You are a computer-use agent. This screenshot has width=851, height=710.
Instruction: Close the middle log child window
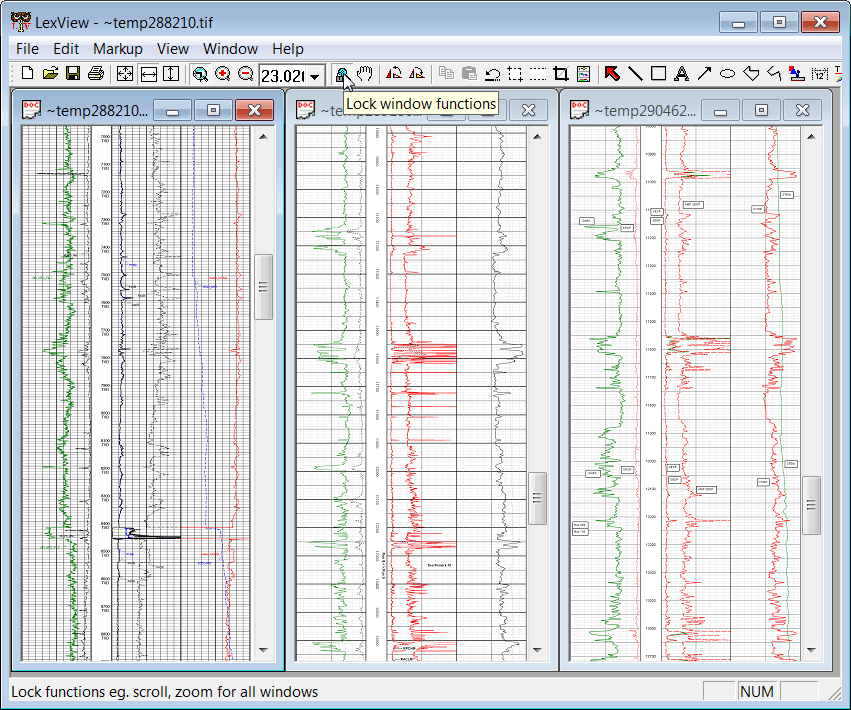click(528, 110)
